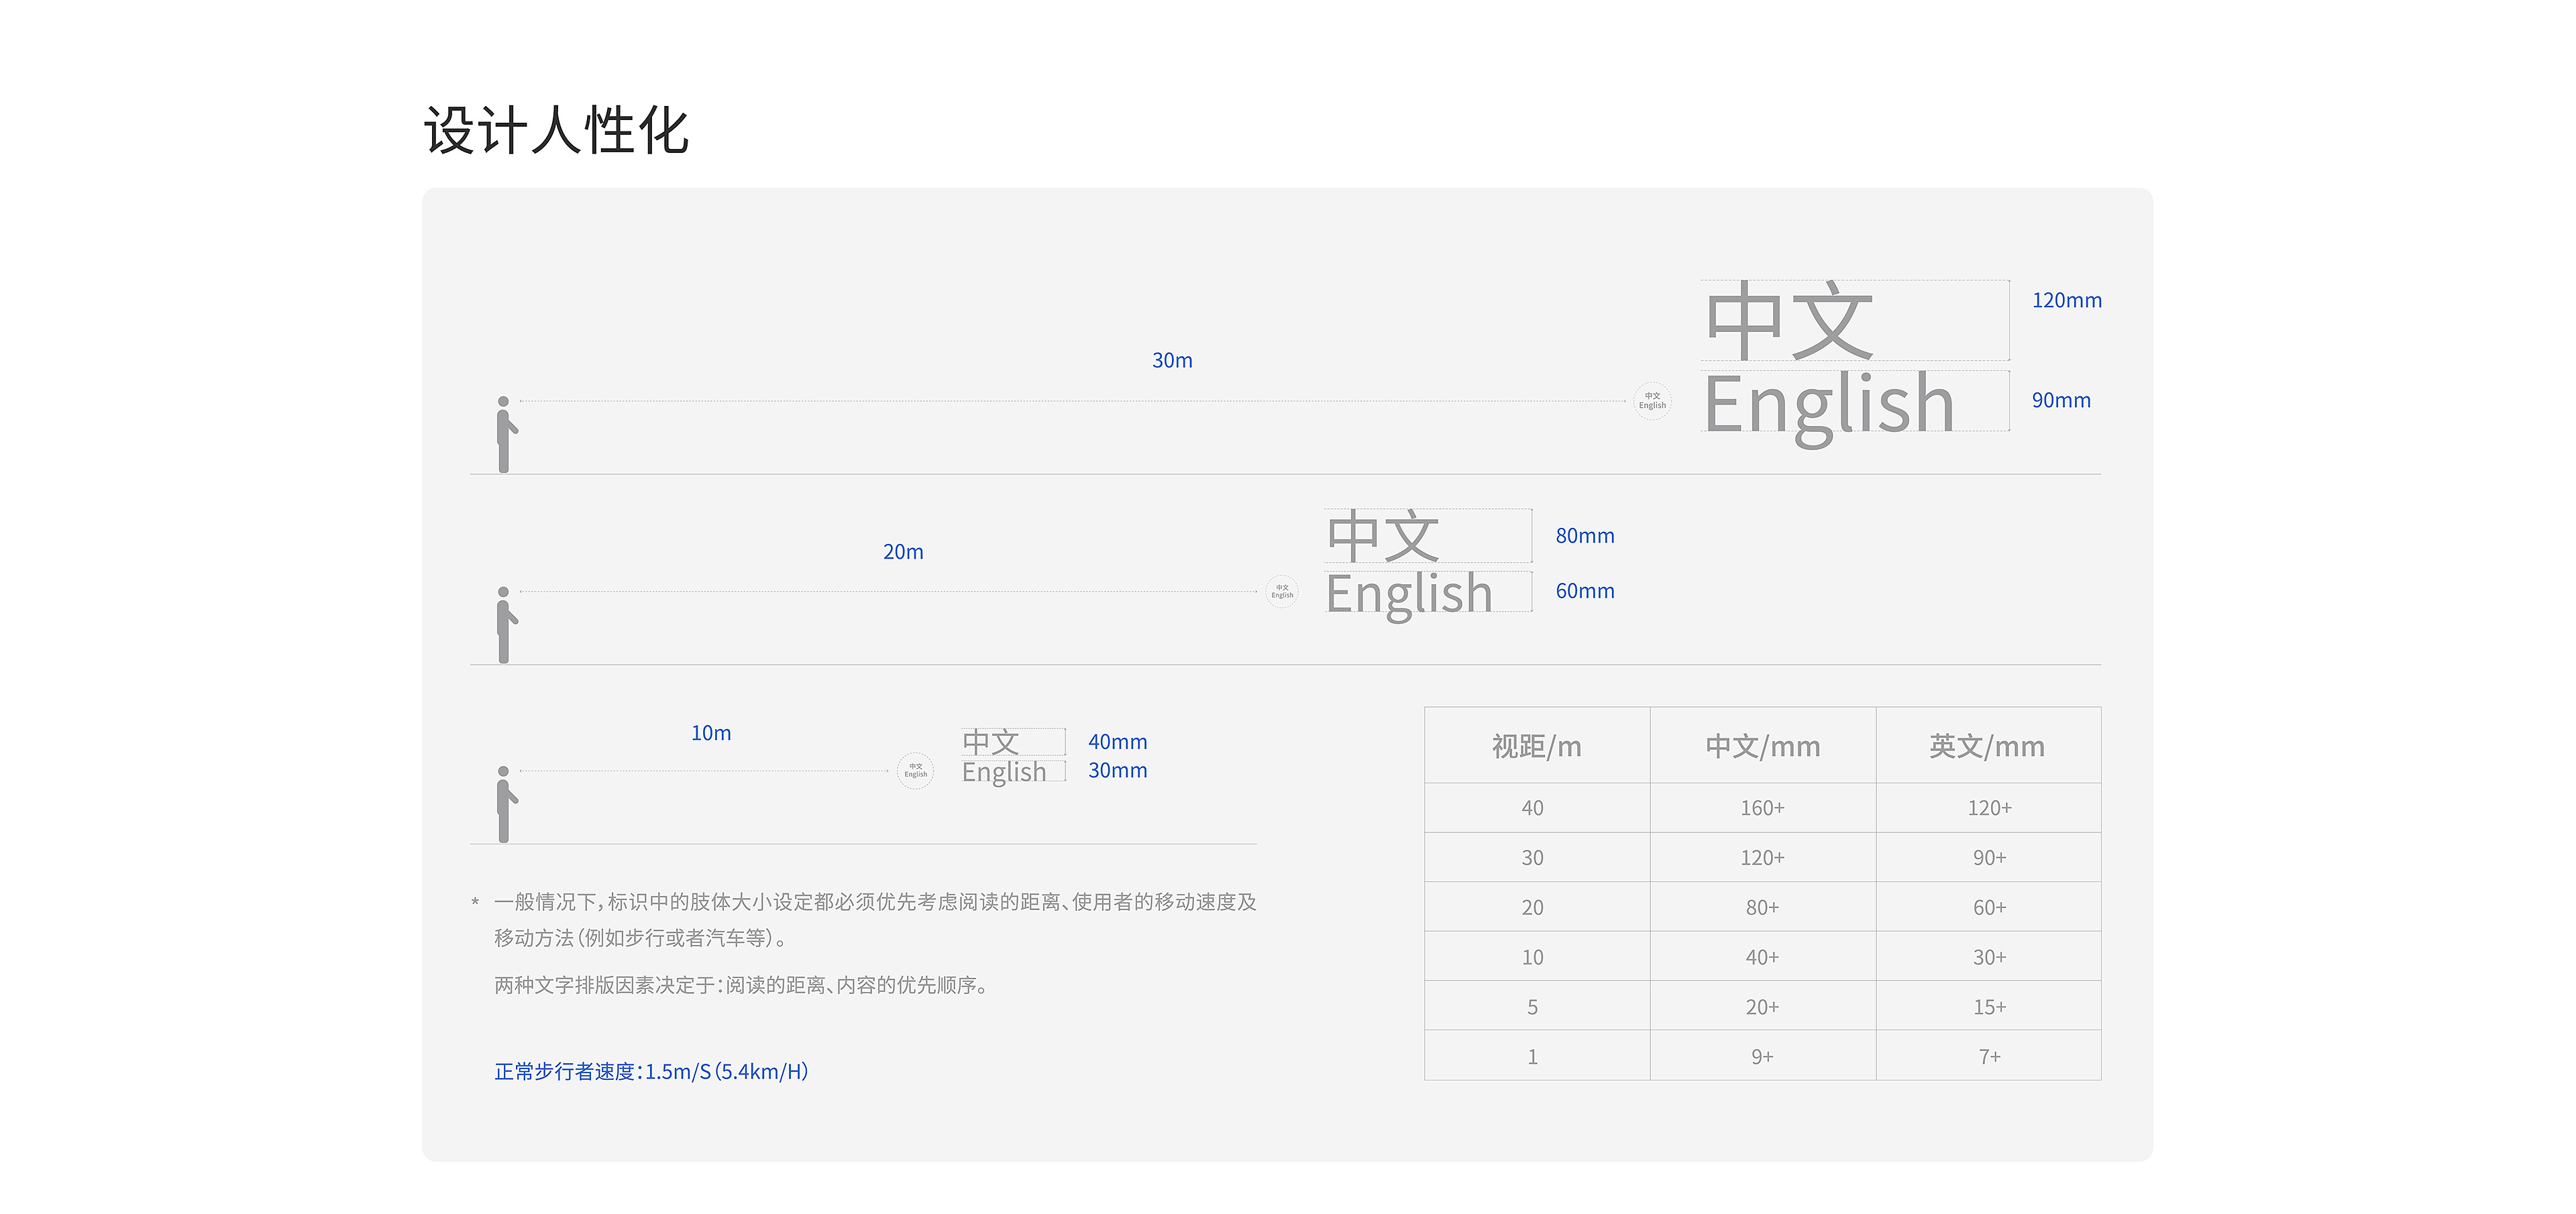Click the small circular sign at 10m
This screenshot has width=2576, height=1214.
pyautogui.click(x=915, y=771)
